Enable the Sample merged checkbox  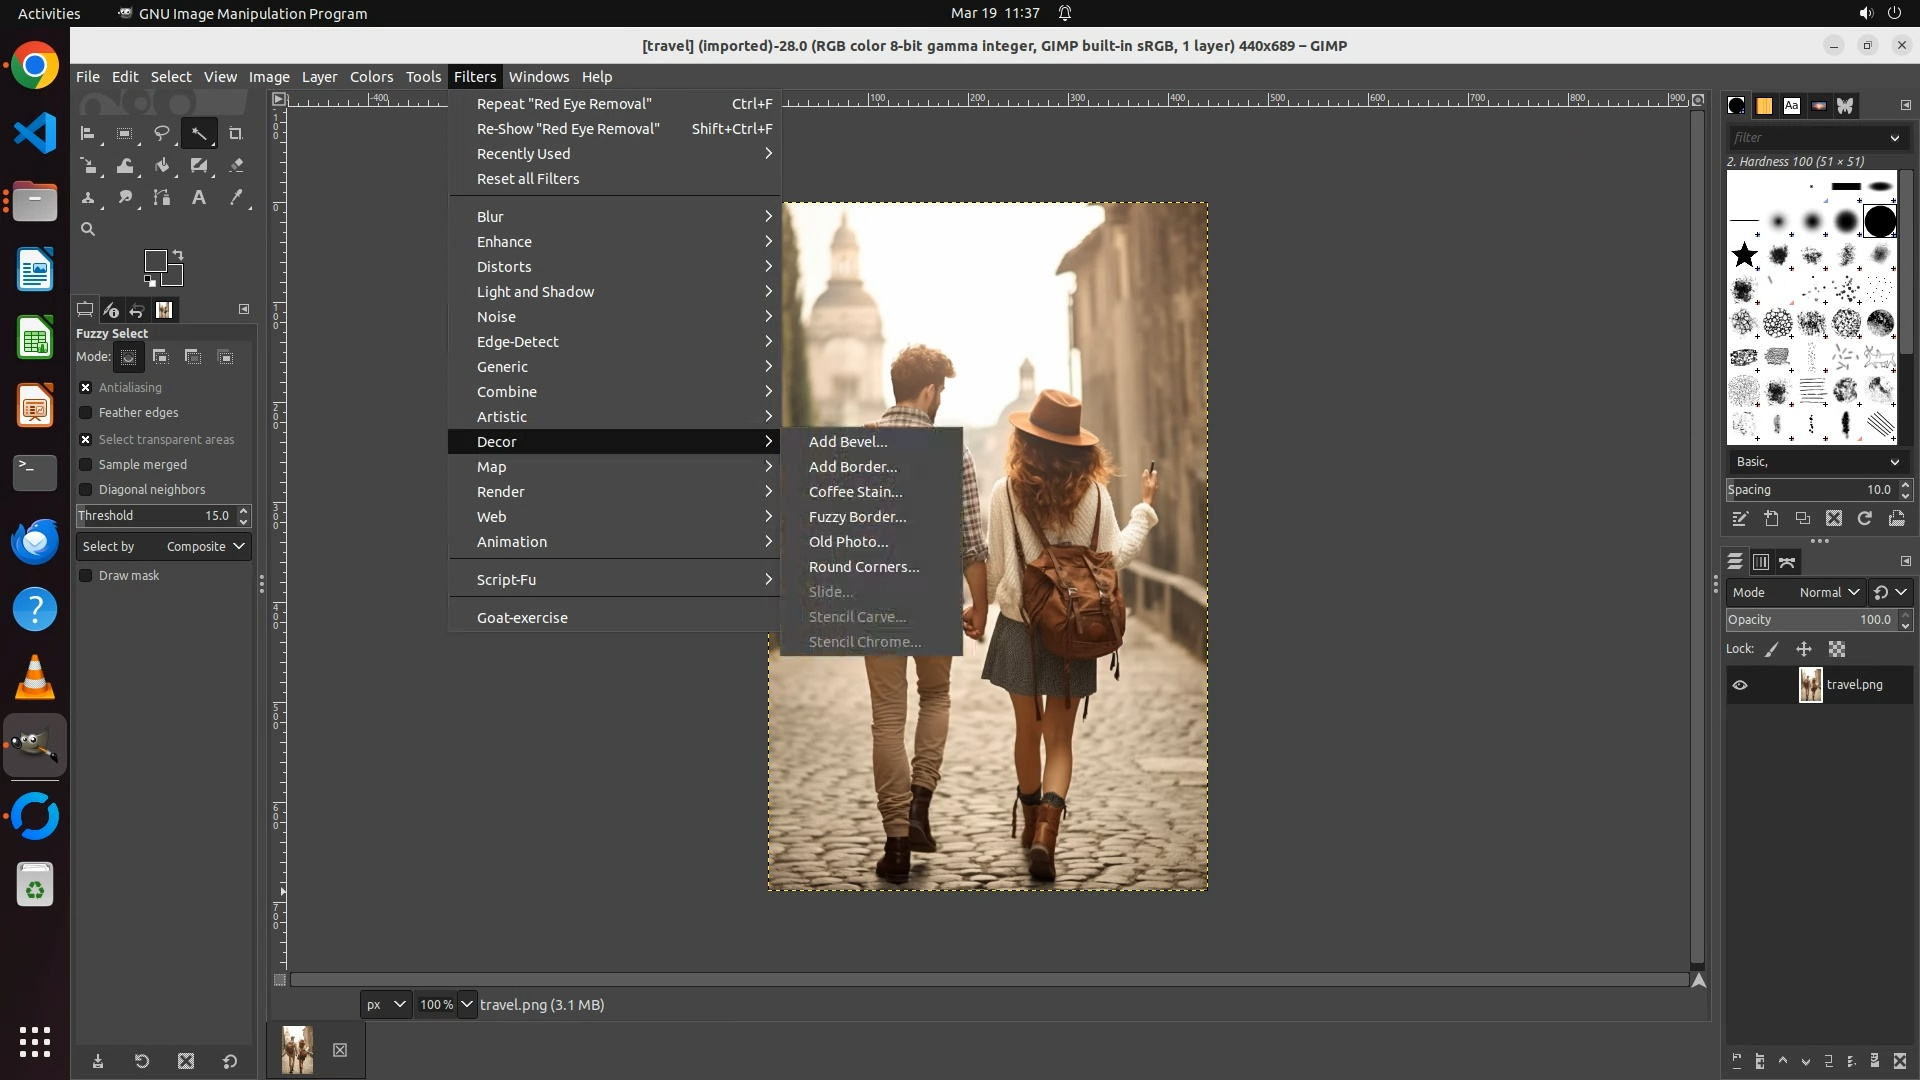click(x=86, y=464)
